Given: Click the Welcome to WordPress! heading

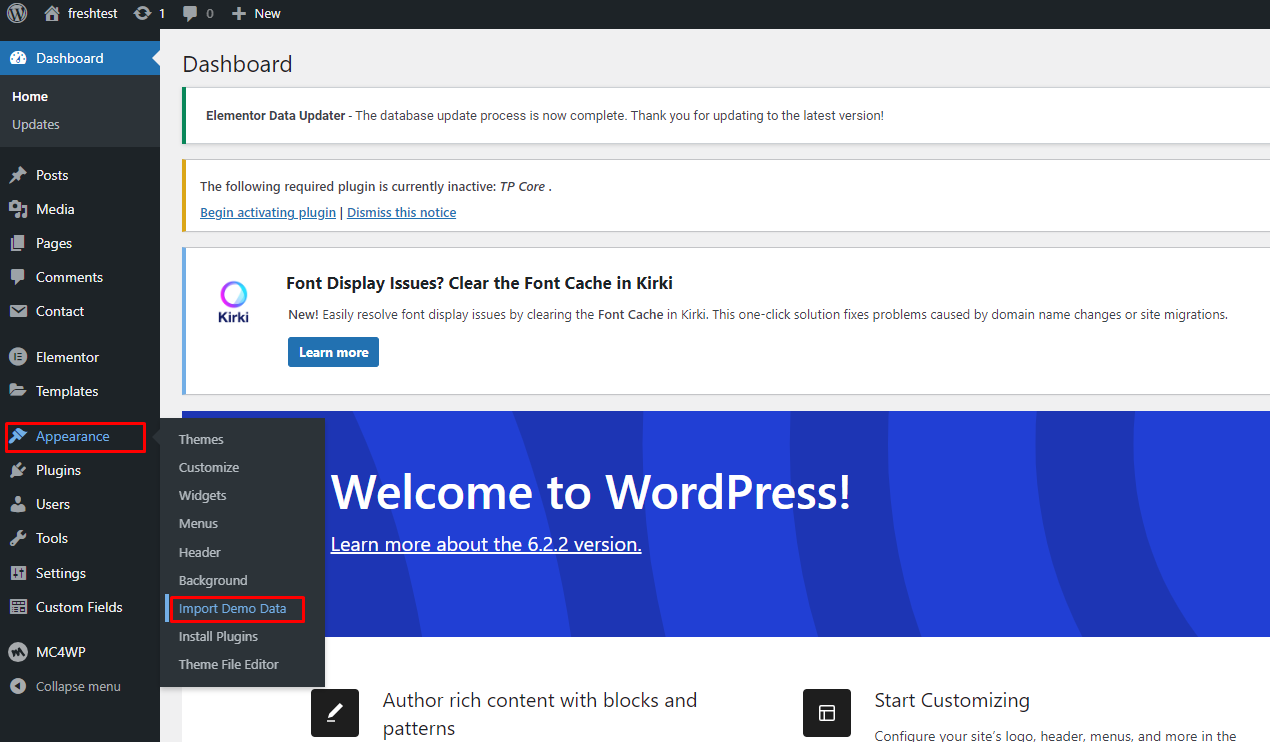Looking at the screenshot, I should tap(590, 491).
